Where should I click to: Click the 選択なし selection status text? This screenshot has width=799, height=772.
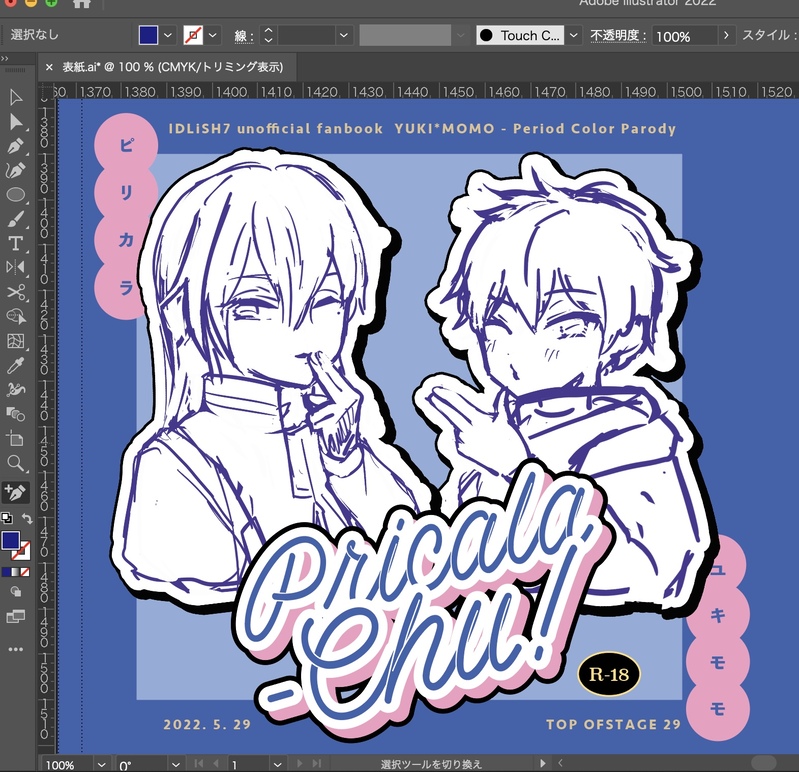(35, 35)
